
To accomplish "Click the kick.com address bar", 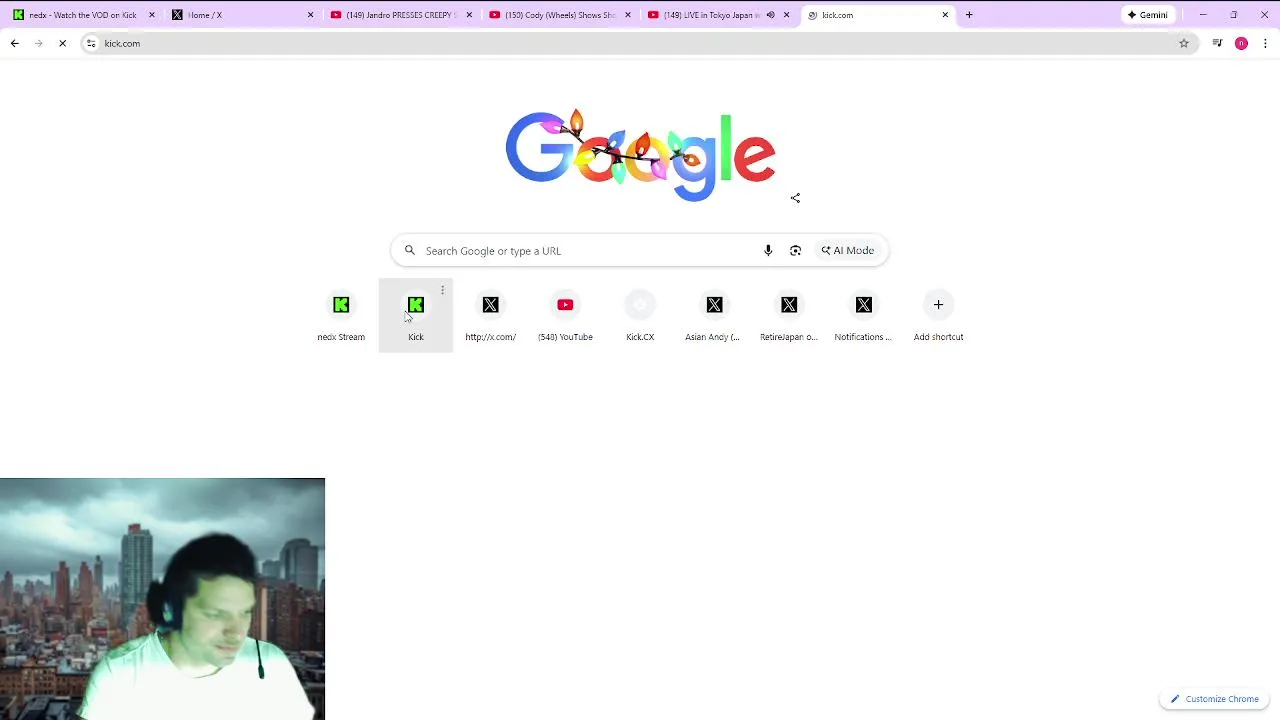I will (x=638, y=43).
